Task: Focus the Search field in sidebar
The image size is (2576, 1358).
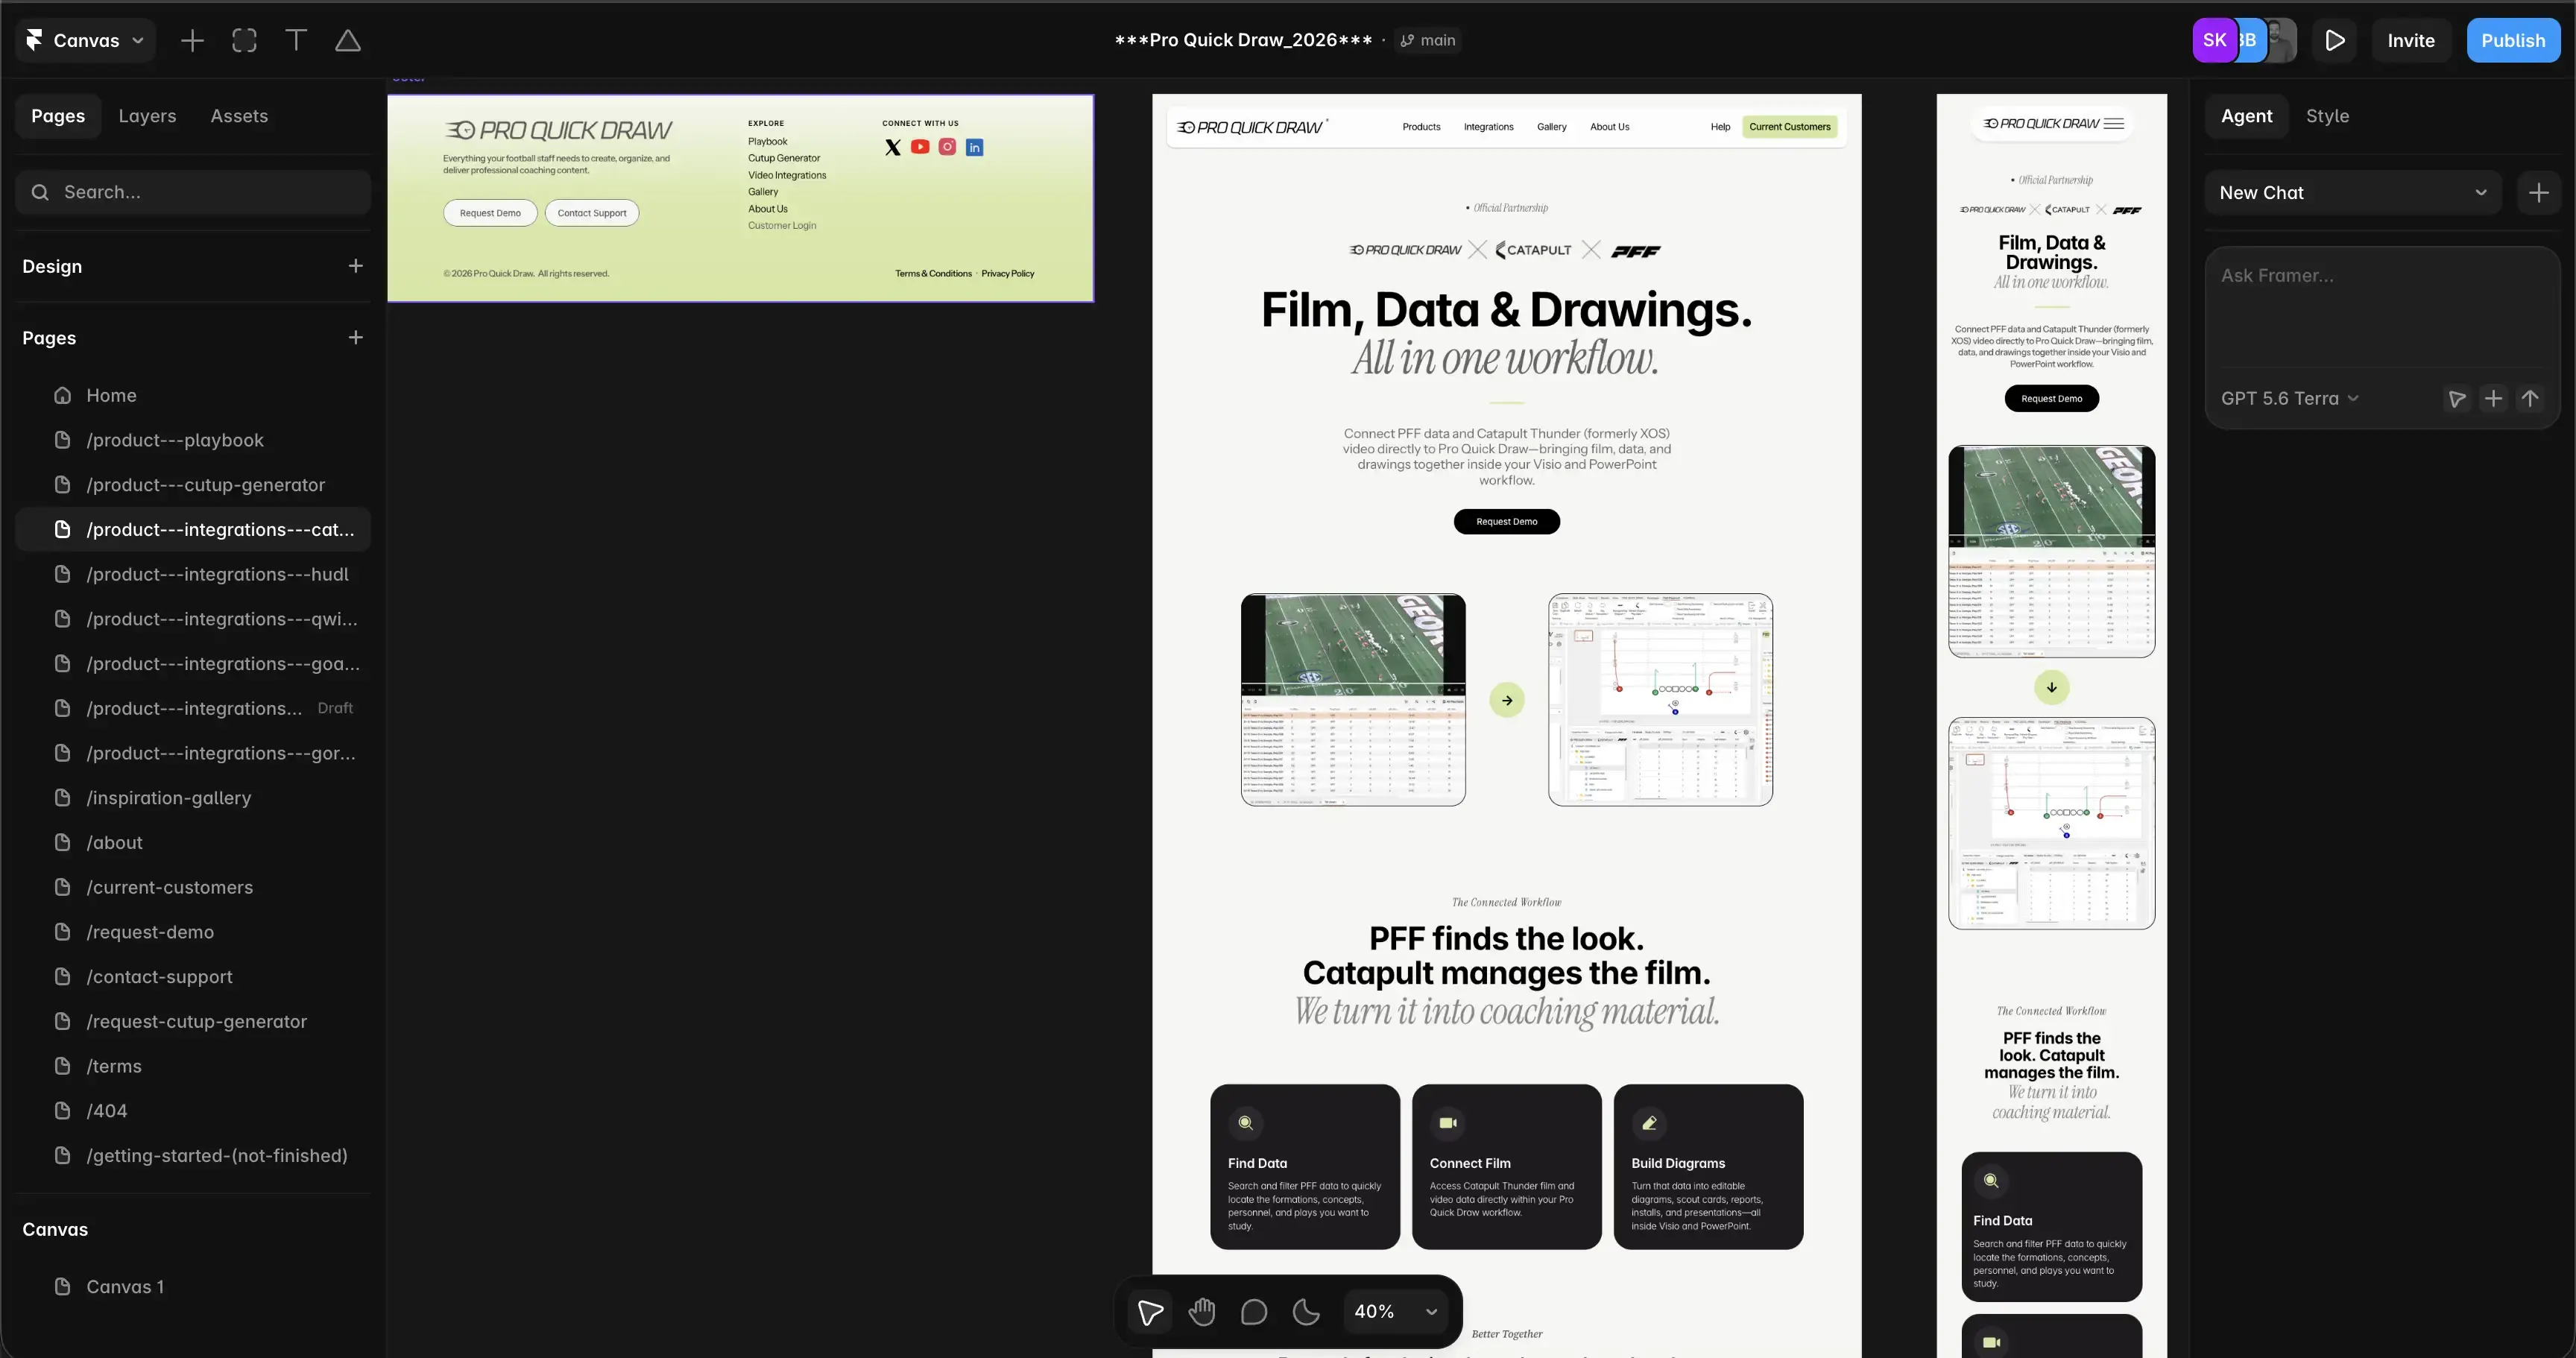Action: (x=193, y=192)
